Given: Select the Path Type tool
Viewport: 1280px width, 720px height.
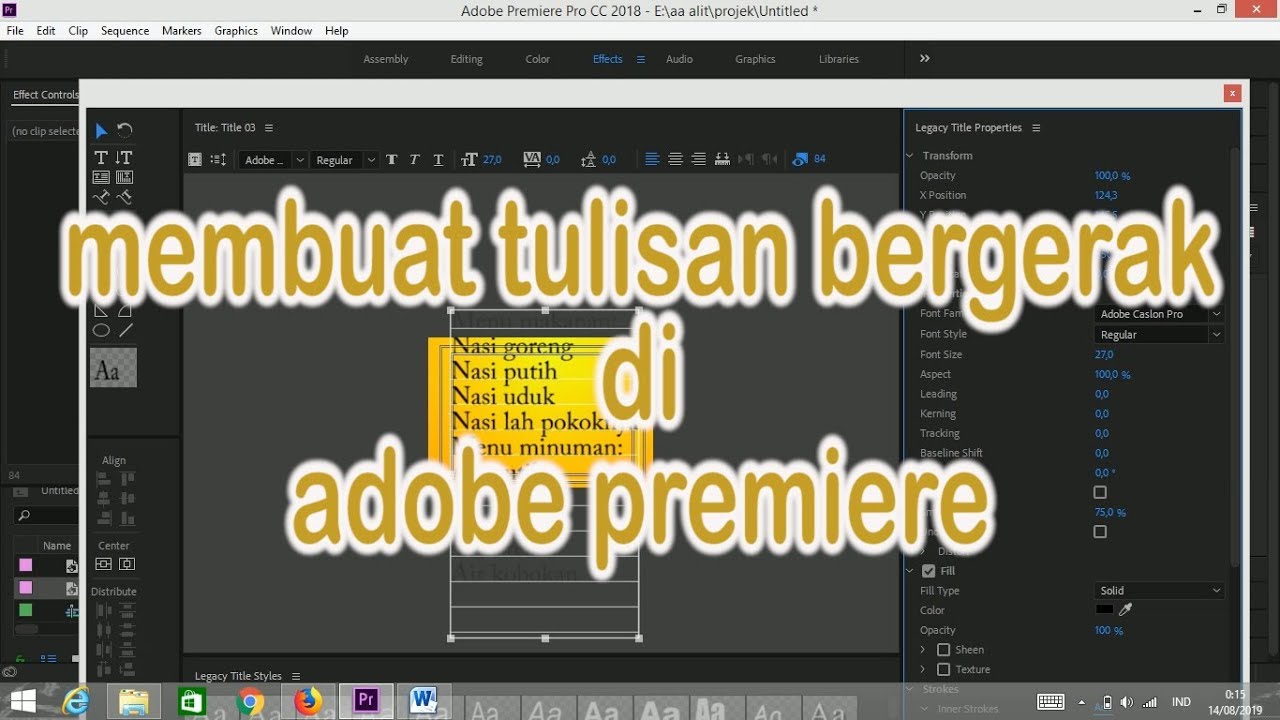Looking at the screenshot, I should pyautogui.click(x=101, y=197).
